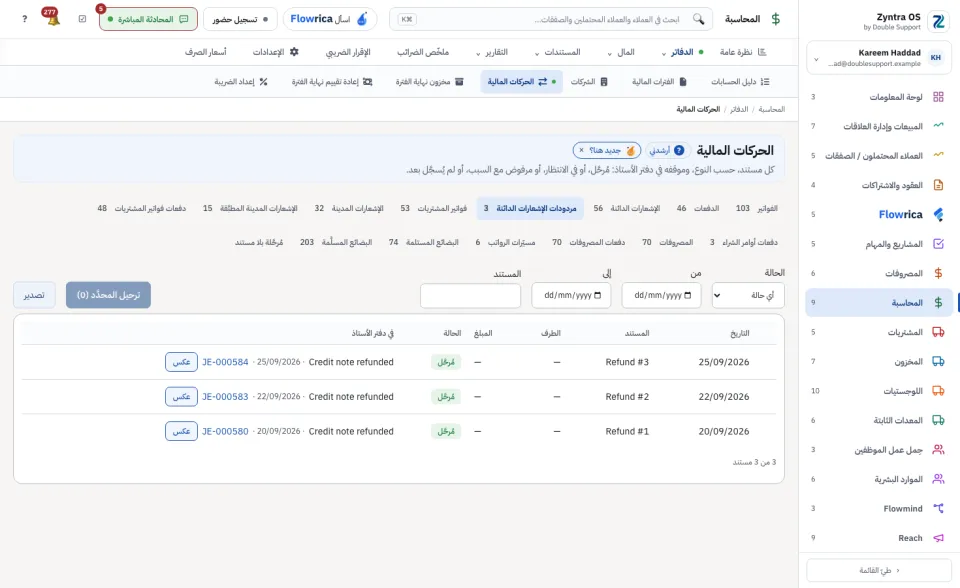Select the مسيّرات الرواتب 6 tab

(506, 242)
